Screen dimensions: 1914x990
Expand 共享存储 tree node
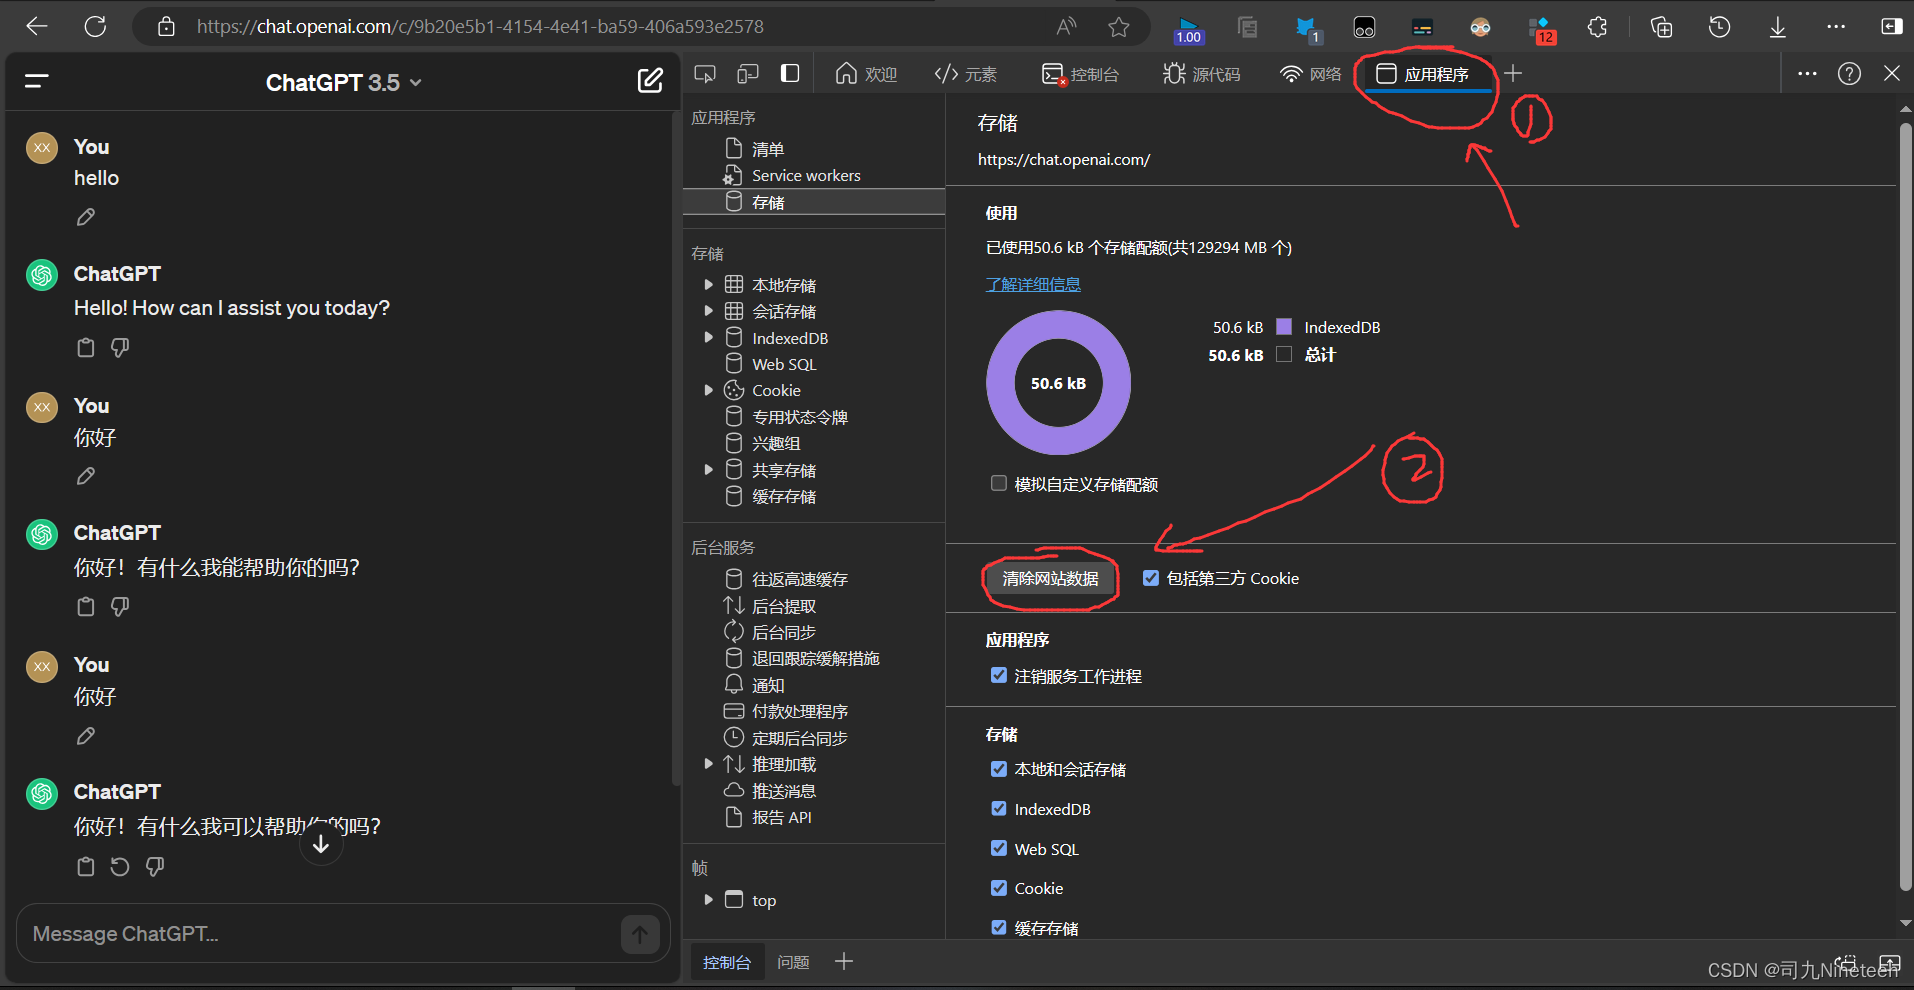[x=709, y=470]
